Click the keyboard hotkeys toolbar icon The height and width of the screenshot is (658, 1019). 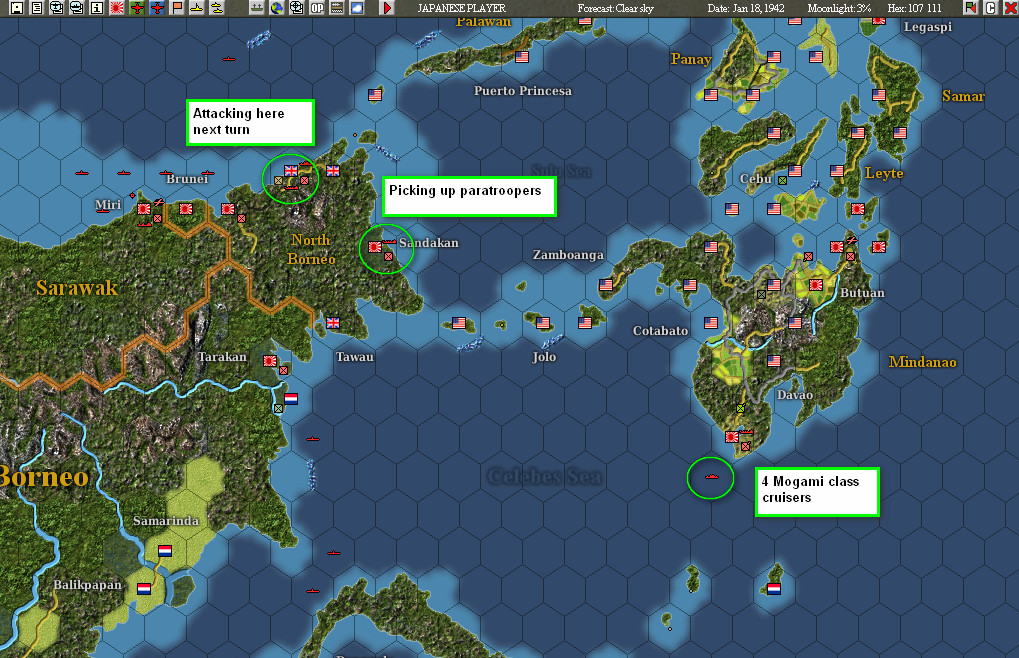pyautogui.click(x=337, y=8)
